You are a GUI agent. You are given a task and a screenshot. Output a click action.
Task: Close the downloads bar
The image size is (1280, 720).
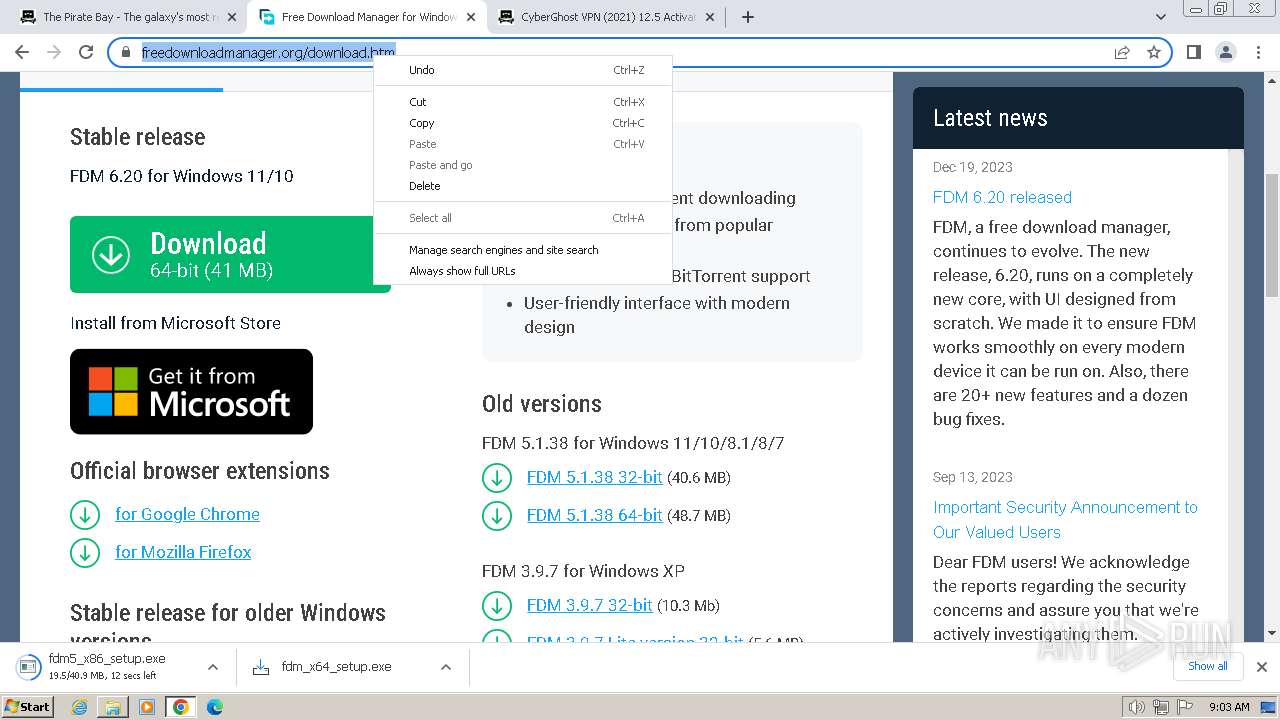coord(1262,667)
